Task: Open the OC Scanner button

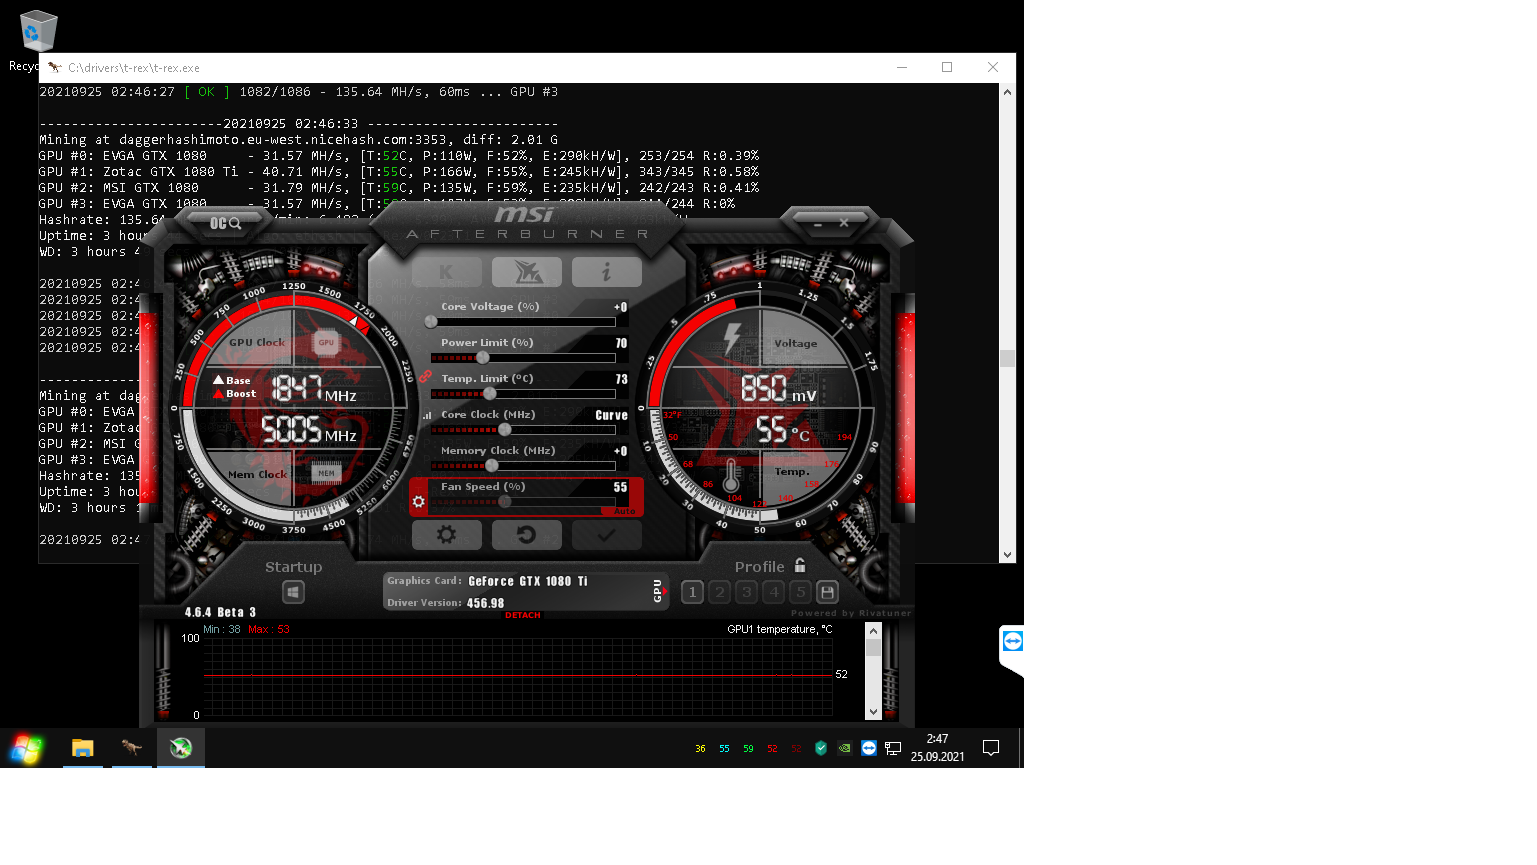Action: (x=225, y=223)
